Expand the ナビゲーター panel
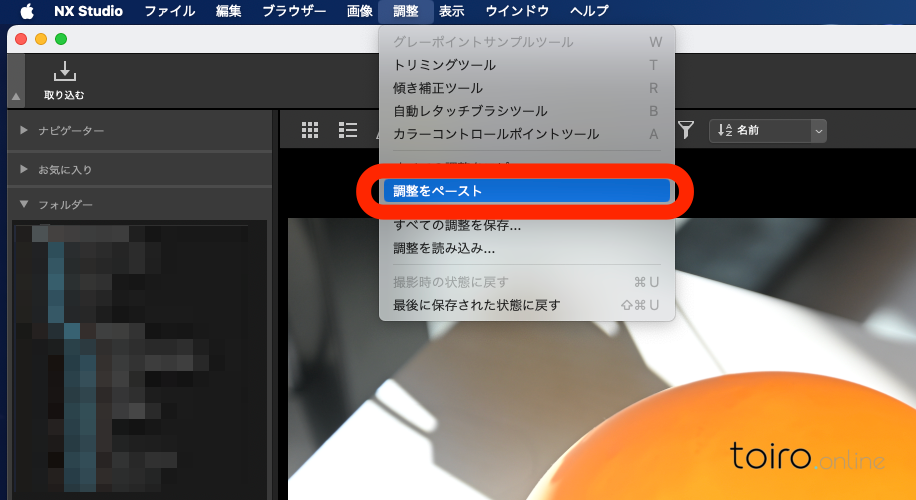The height and width of the screenshot is (500, 916). 24,131
